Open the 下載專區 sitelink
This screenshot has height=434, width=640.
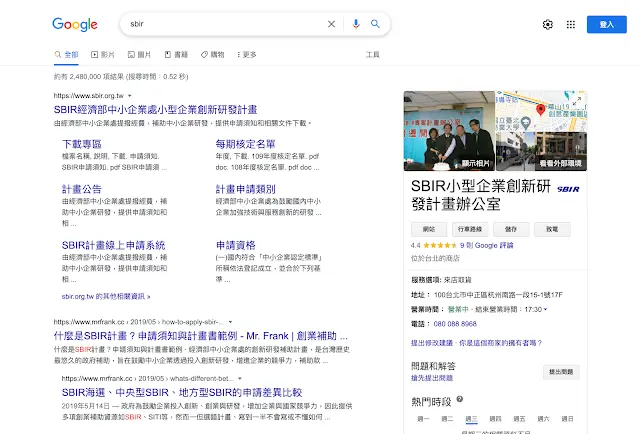(82, 144)
